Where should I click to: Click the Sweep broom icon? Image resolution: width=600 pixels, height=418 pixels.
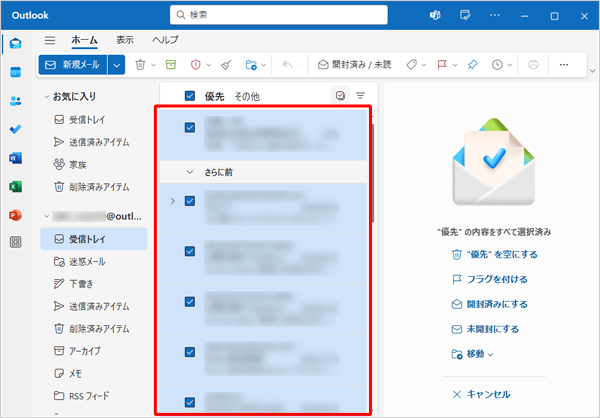pyautogui.click(x=226, y=65)
